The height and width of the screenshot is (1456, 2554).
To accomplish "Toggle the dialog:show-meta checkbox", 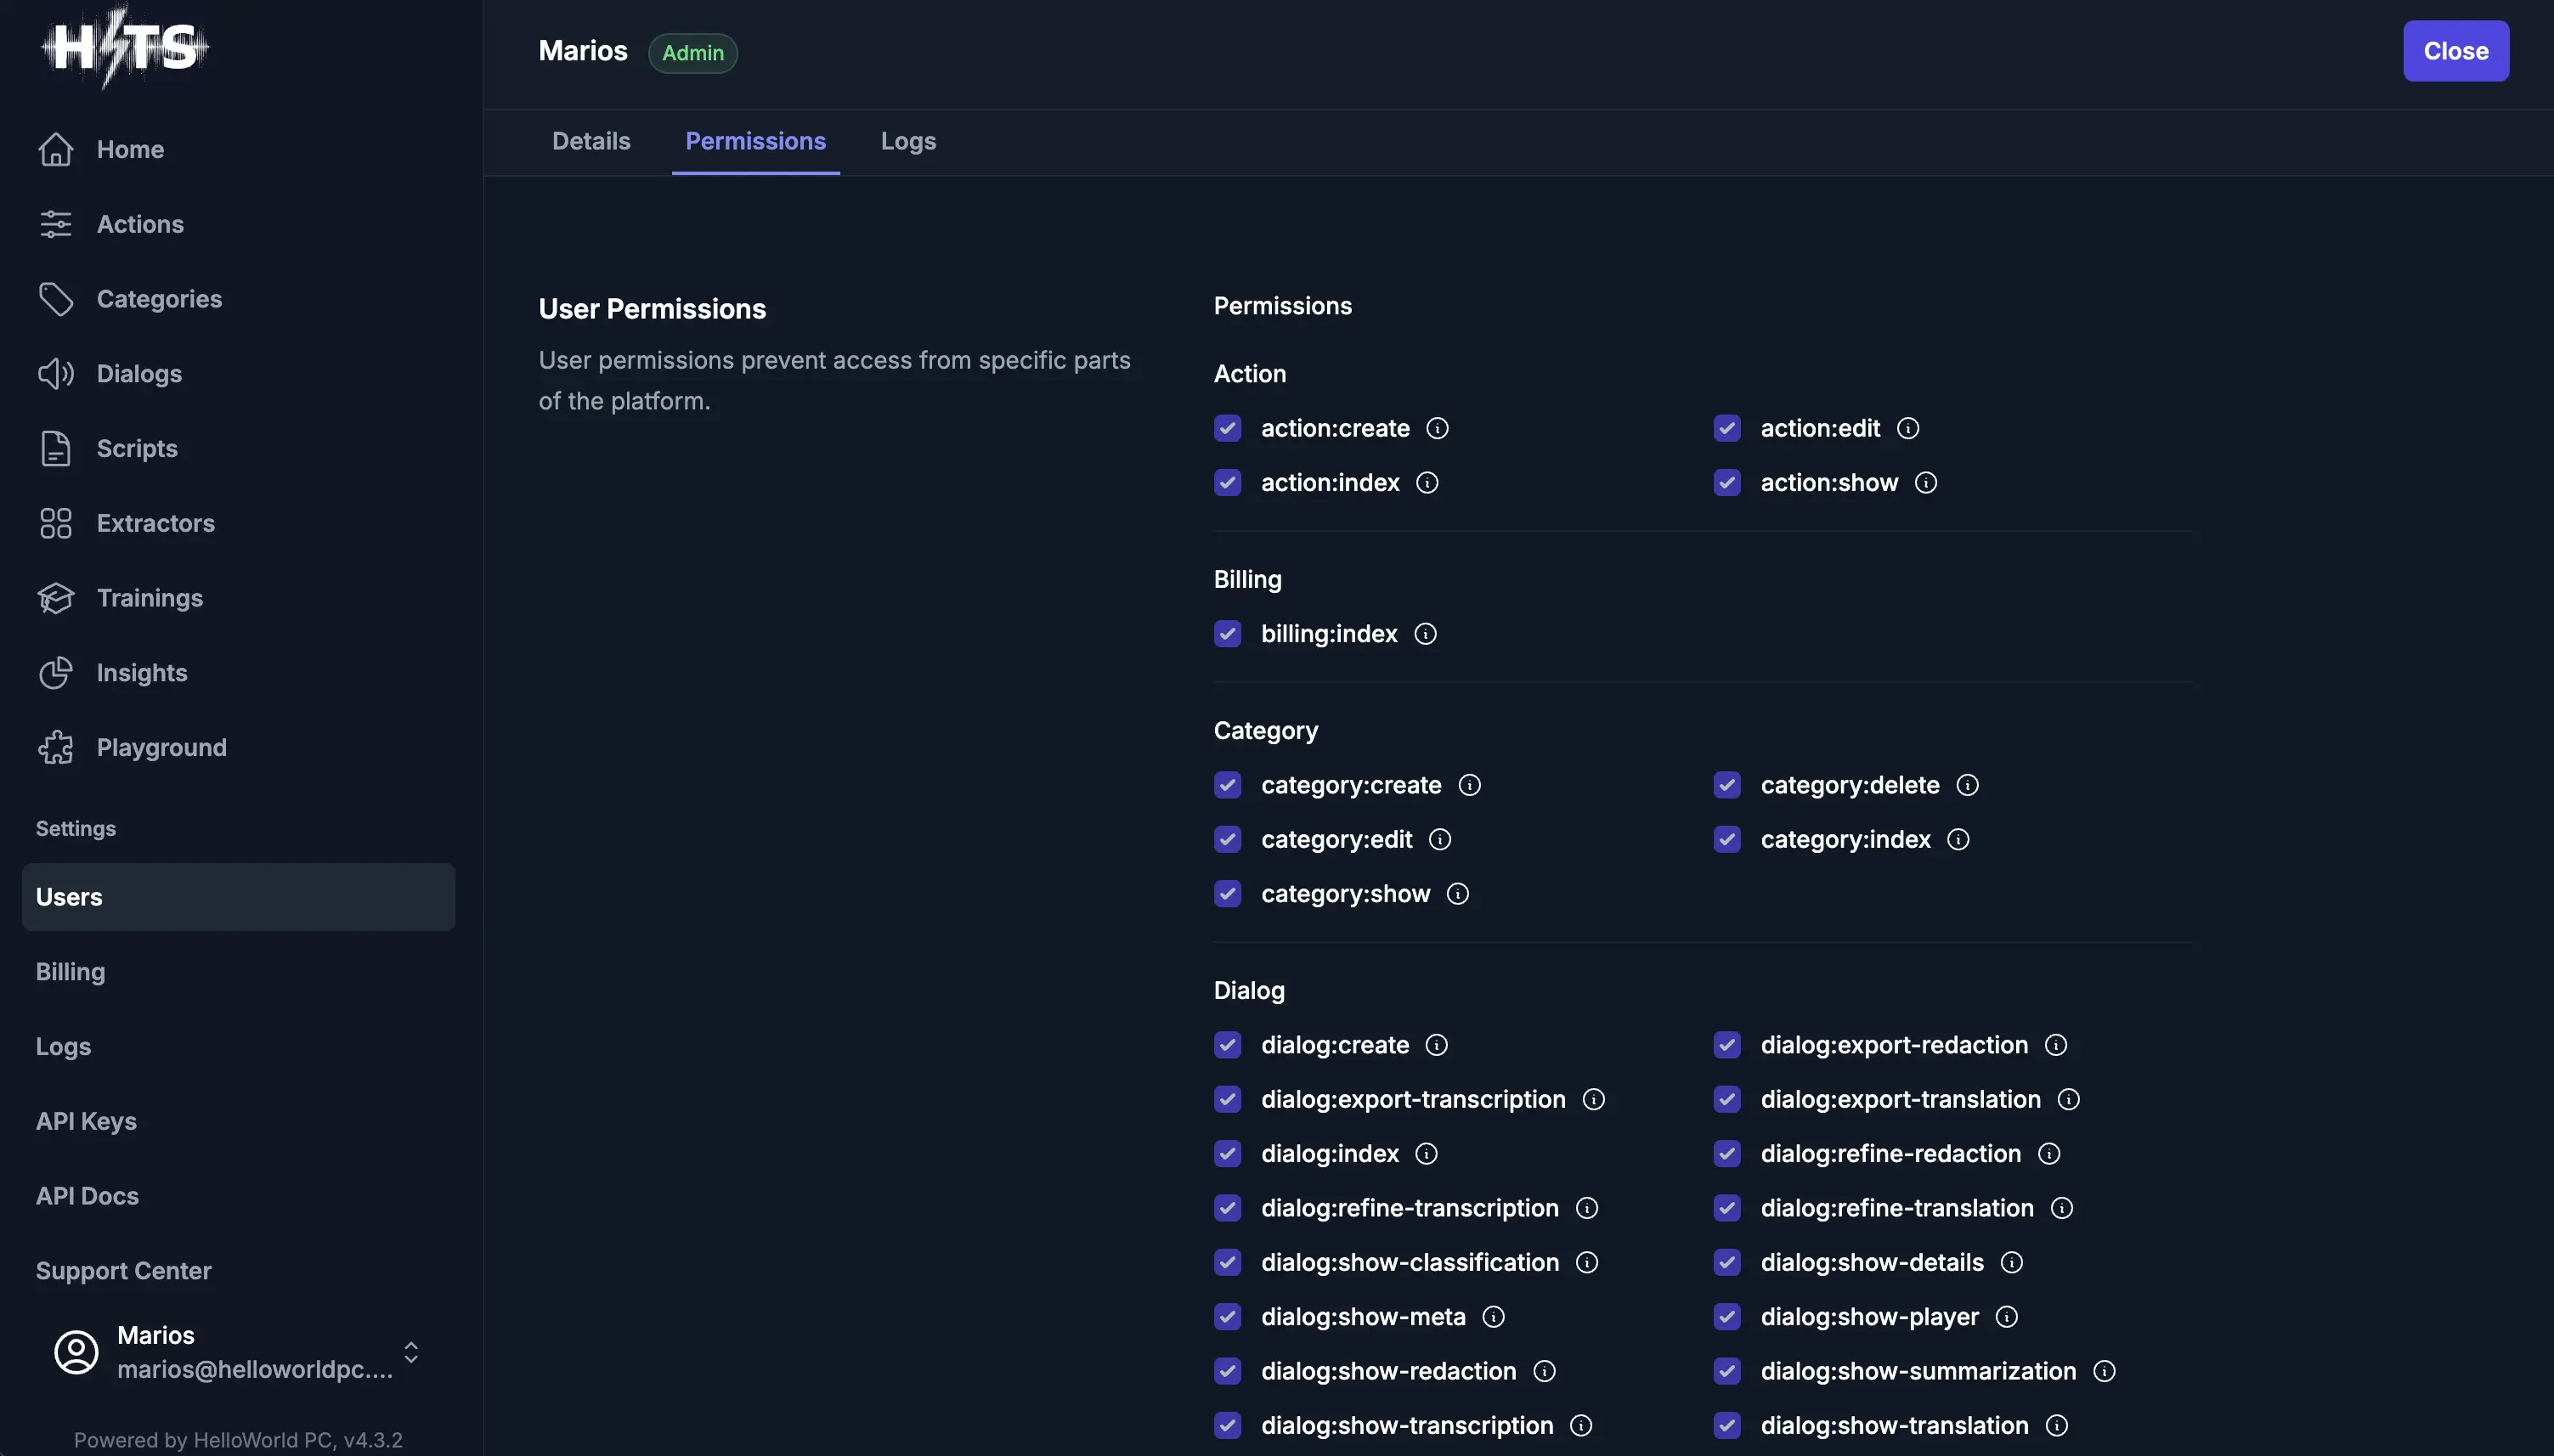I will pos(1227,1317).
